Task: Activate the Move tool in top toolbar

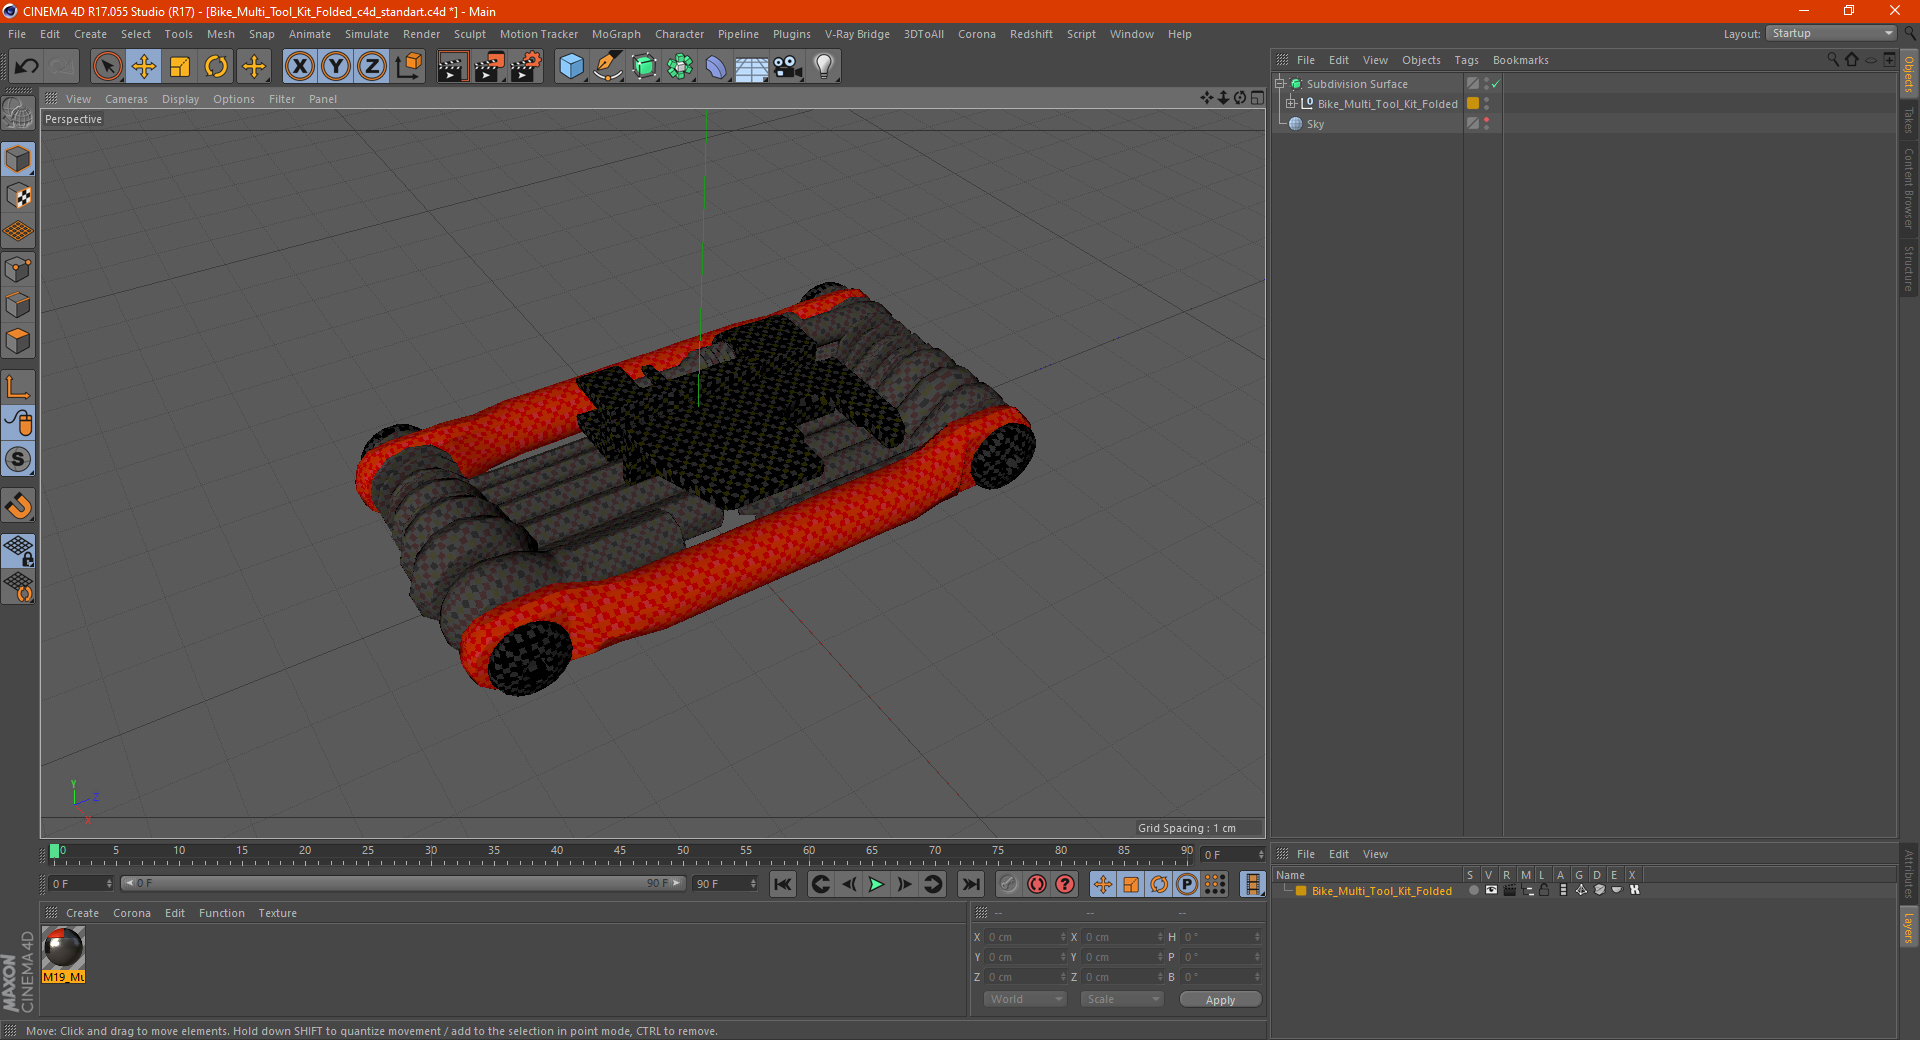Action: [144, 67]
